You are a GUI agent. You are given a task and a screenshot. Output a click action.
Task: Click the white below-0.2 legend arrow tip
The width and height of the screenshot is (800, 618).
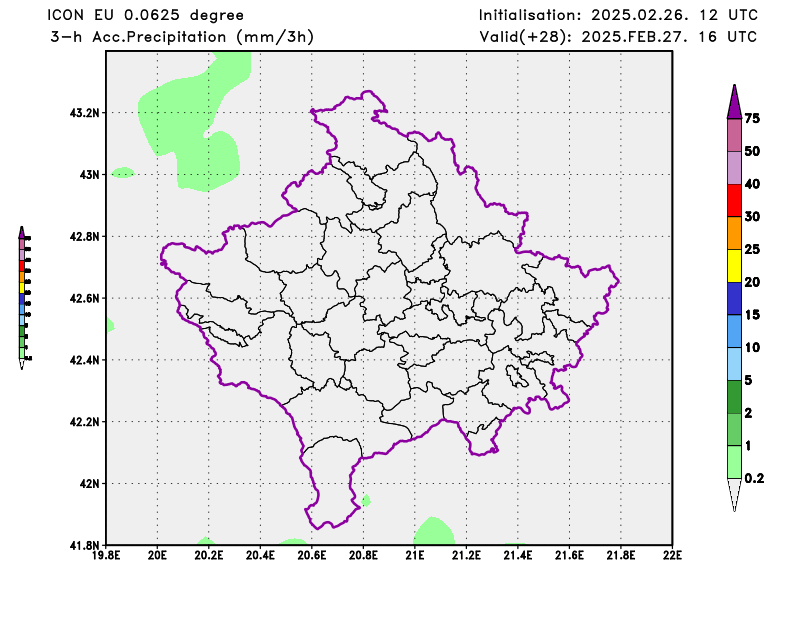coord(734,494)
